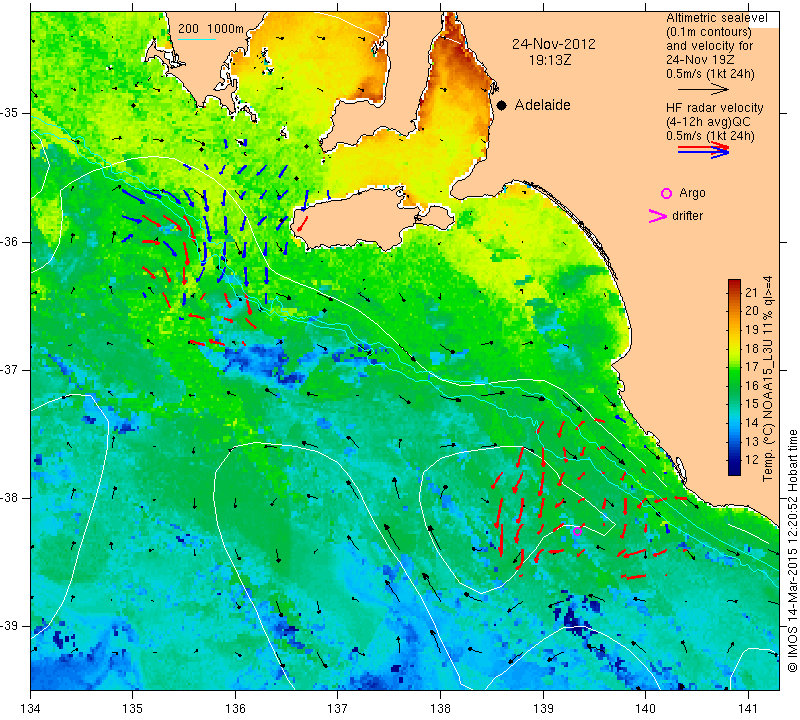Click the red and blue HF radar legend arrow
This screenshot has width=800, height=720.
point(704,150)
